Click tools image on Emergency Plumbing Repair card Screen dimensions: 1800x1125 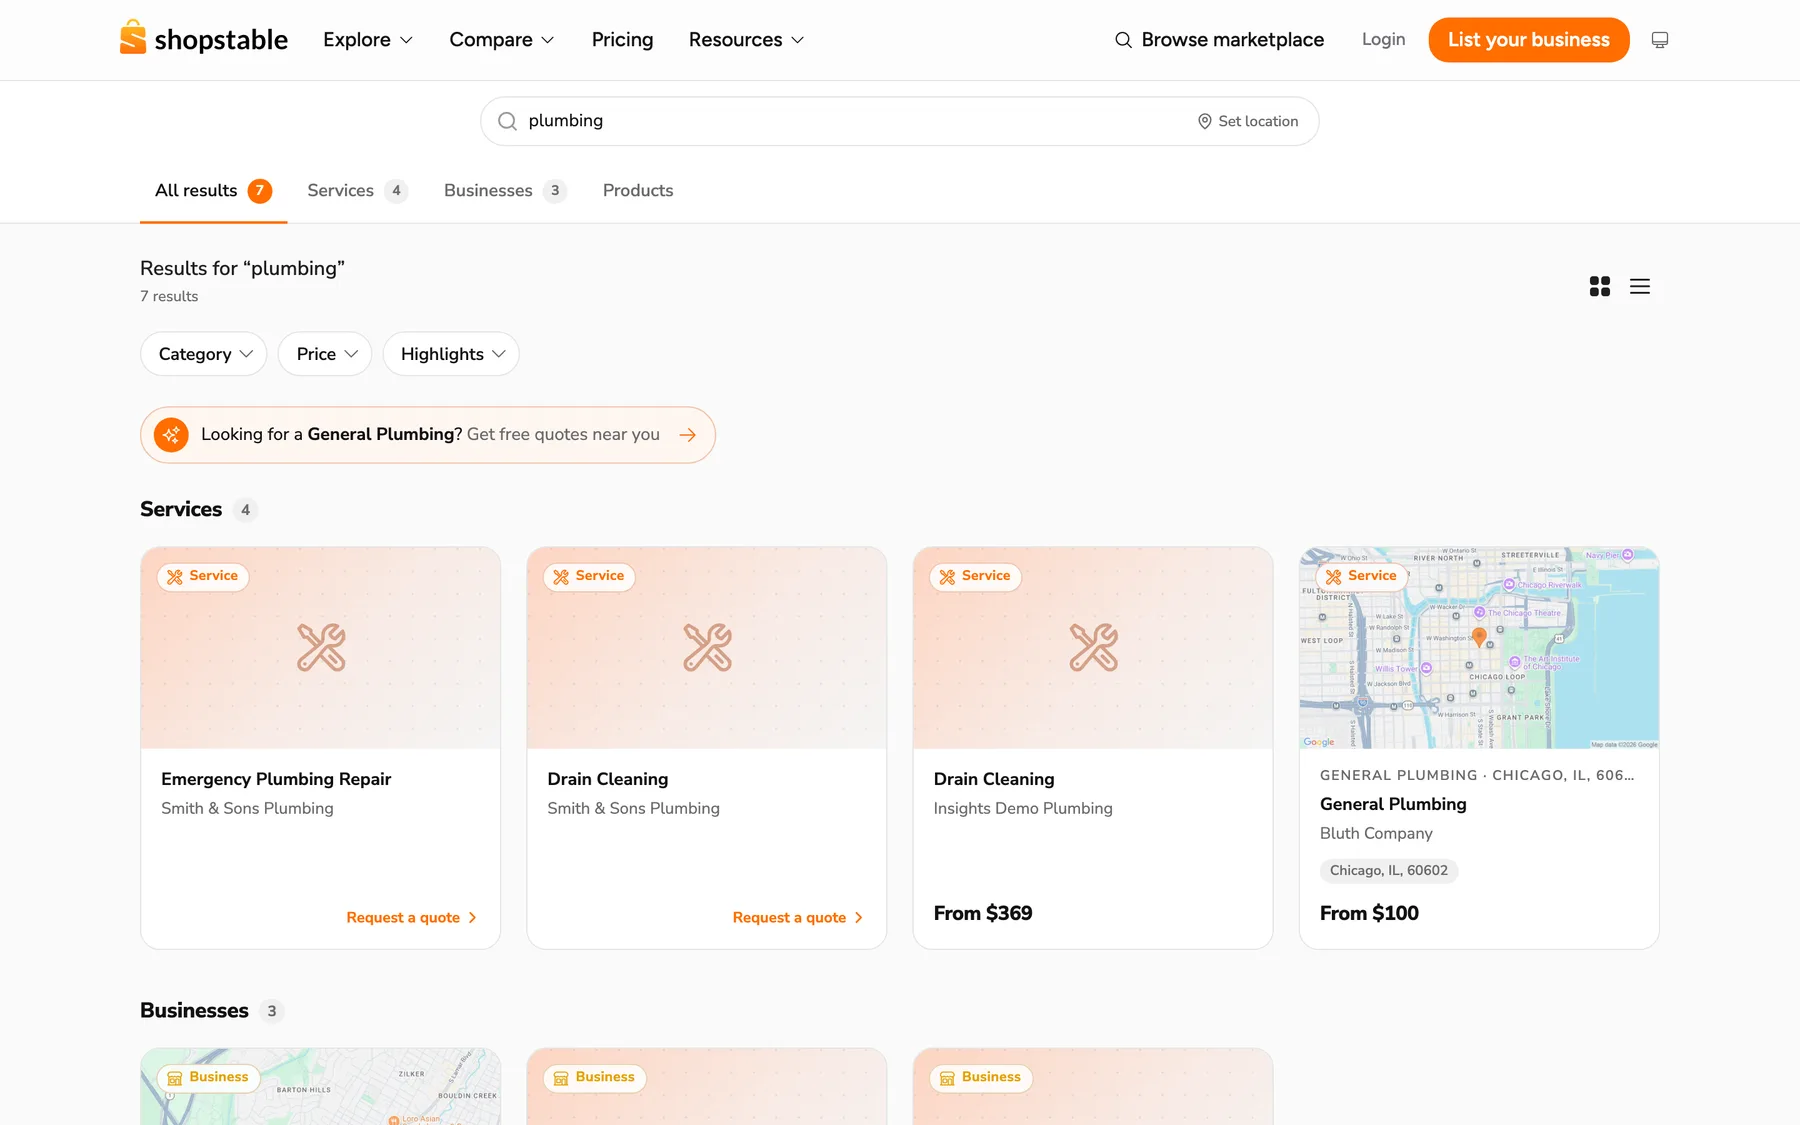tap(321, 647)
